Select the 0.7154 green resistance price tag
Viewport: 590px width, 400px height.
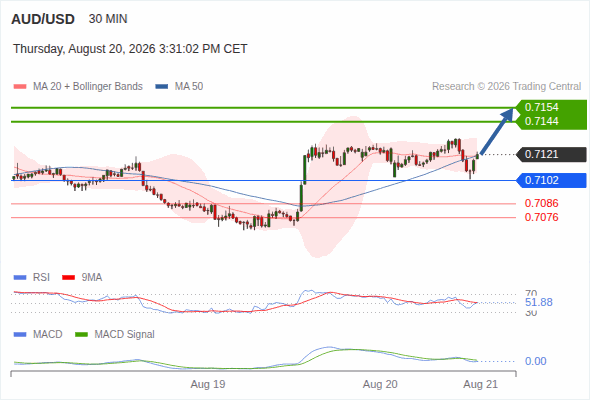(551, 107)
